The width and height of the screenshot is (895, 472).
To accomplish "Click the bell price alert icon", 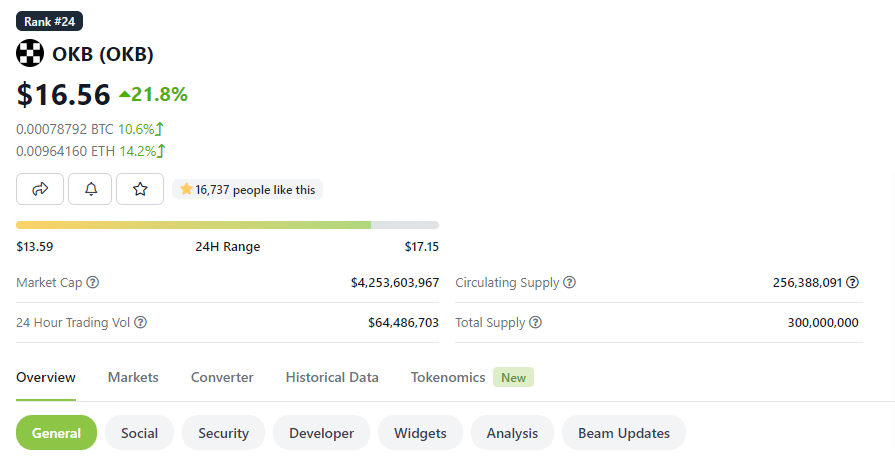I will coord(90,189).
